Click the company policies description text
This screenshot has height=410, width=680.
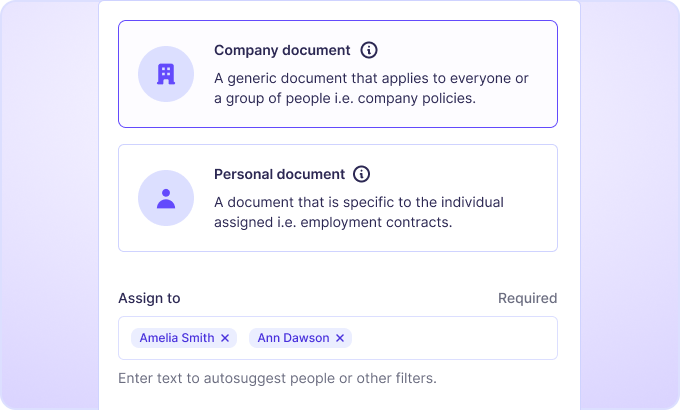(x=371, y=88)
